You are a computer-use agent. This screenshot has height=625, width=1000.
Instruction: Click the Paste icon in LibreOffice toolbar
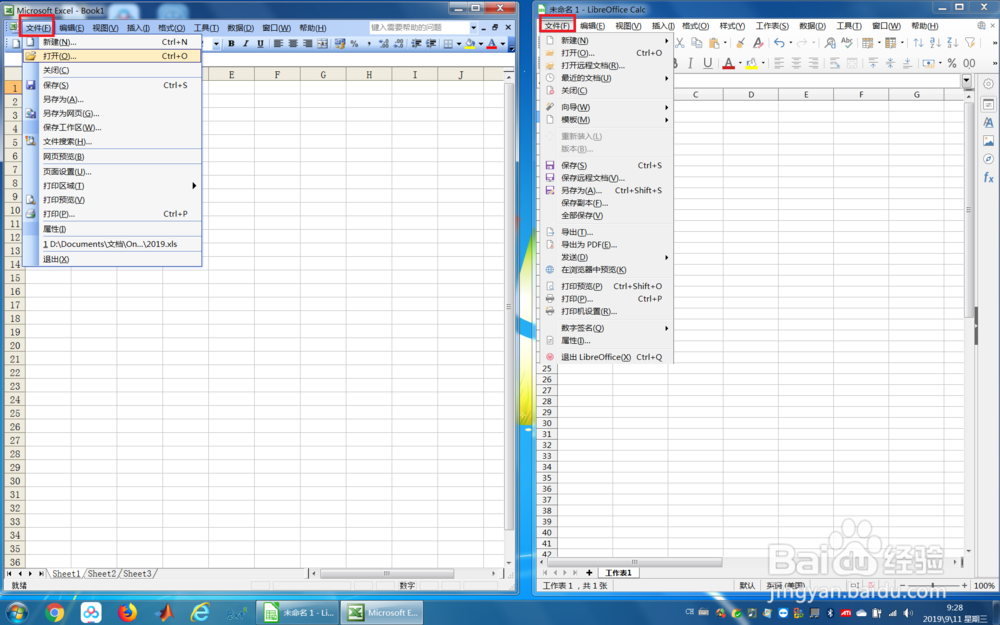[714, 43]
